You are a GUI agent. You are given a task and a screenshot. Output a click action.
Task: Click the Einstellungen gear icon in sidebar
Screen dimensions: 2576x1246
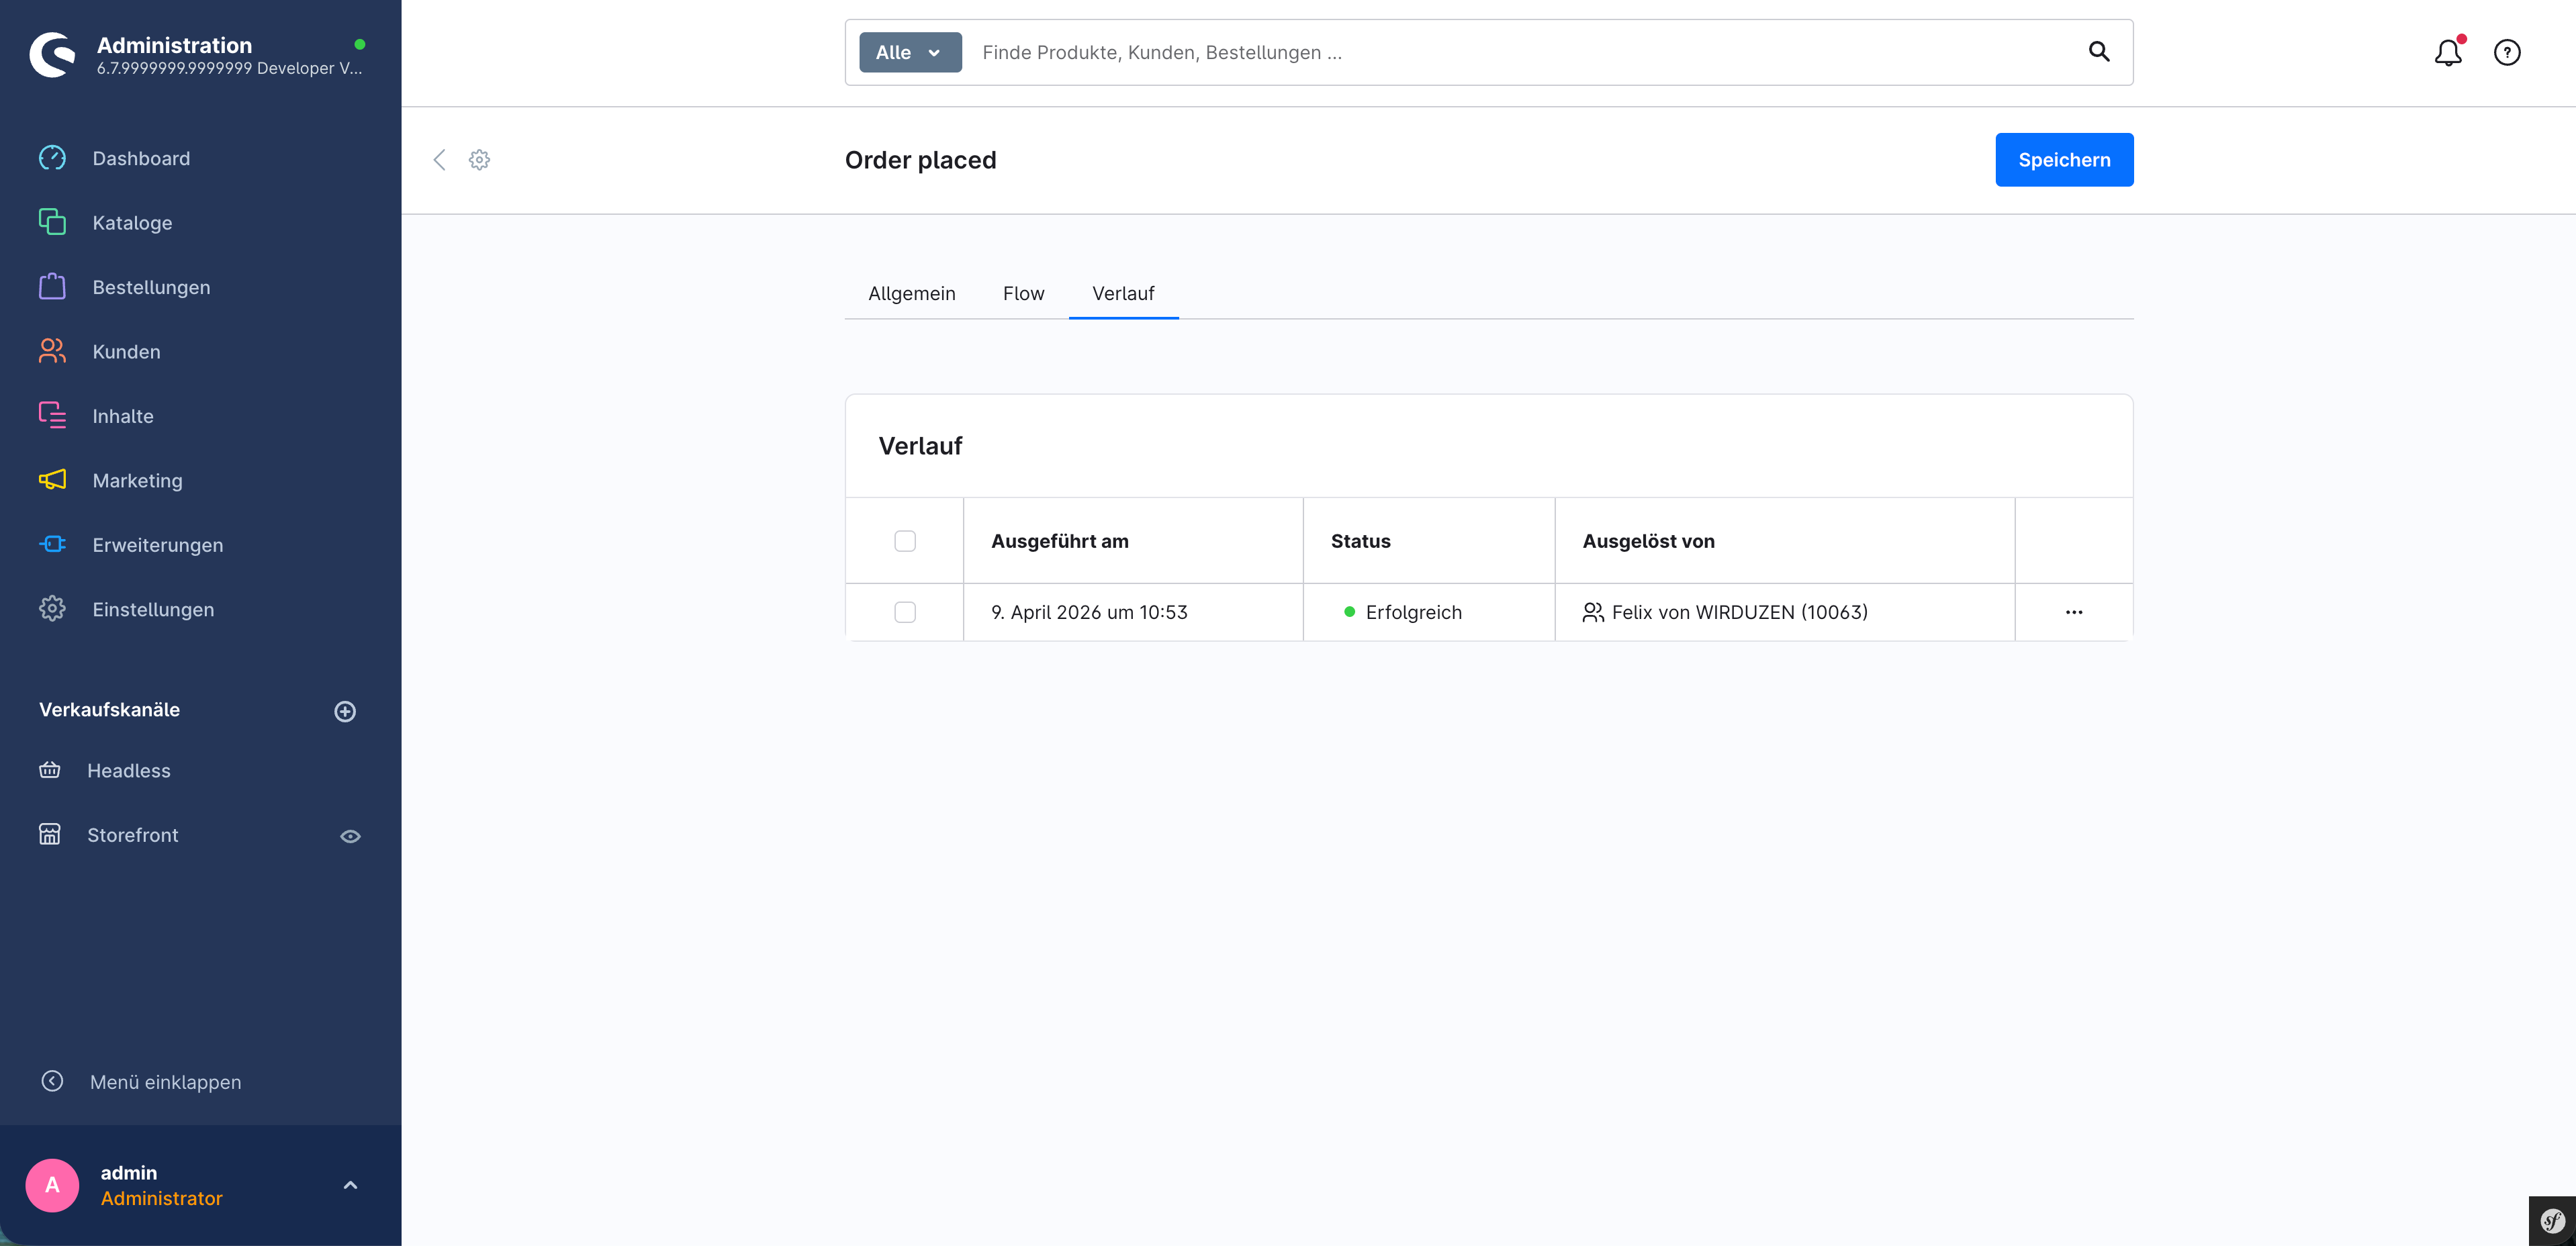[x=52, y=609]
